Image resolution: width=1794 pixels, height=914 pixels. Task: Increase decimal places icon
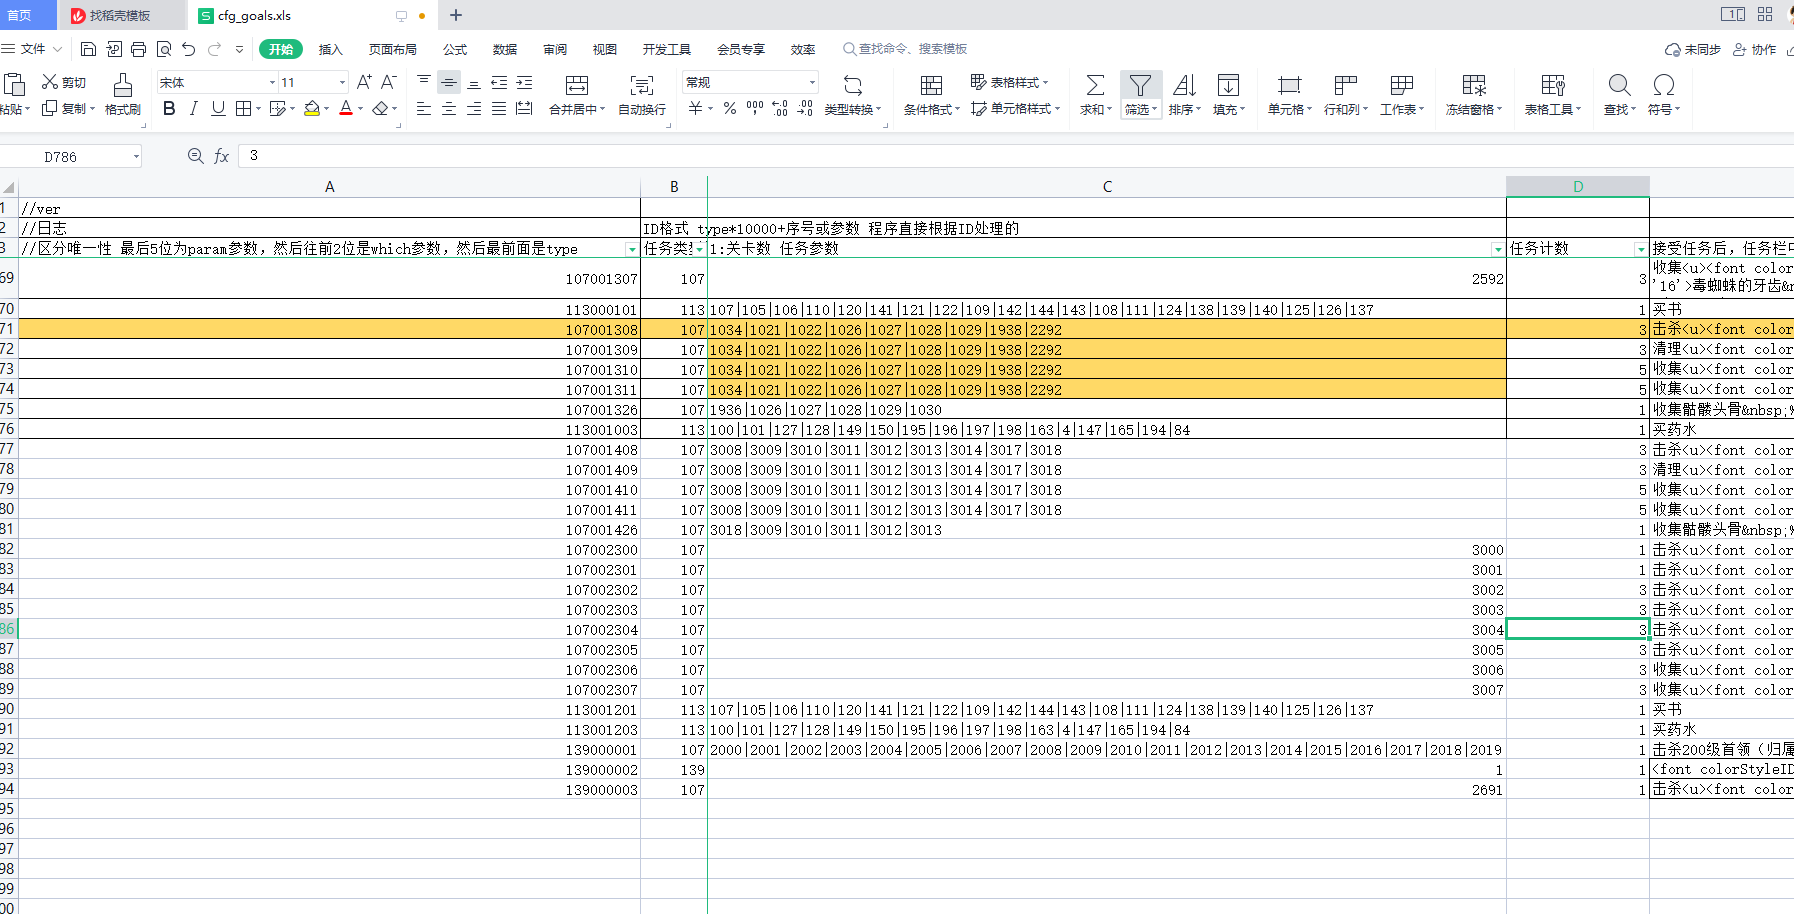tap(780, 109)
